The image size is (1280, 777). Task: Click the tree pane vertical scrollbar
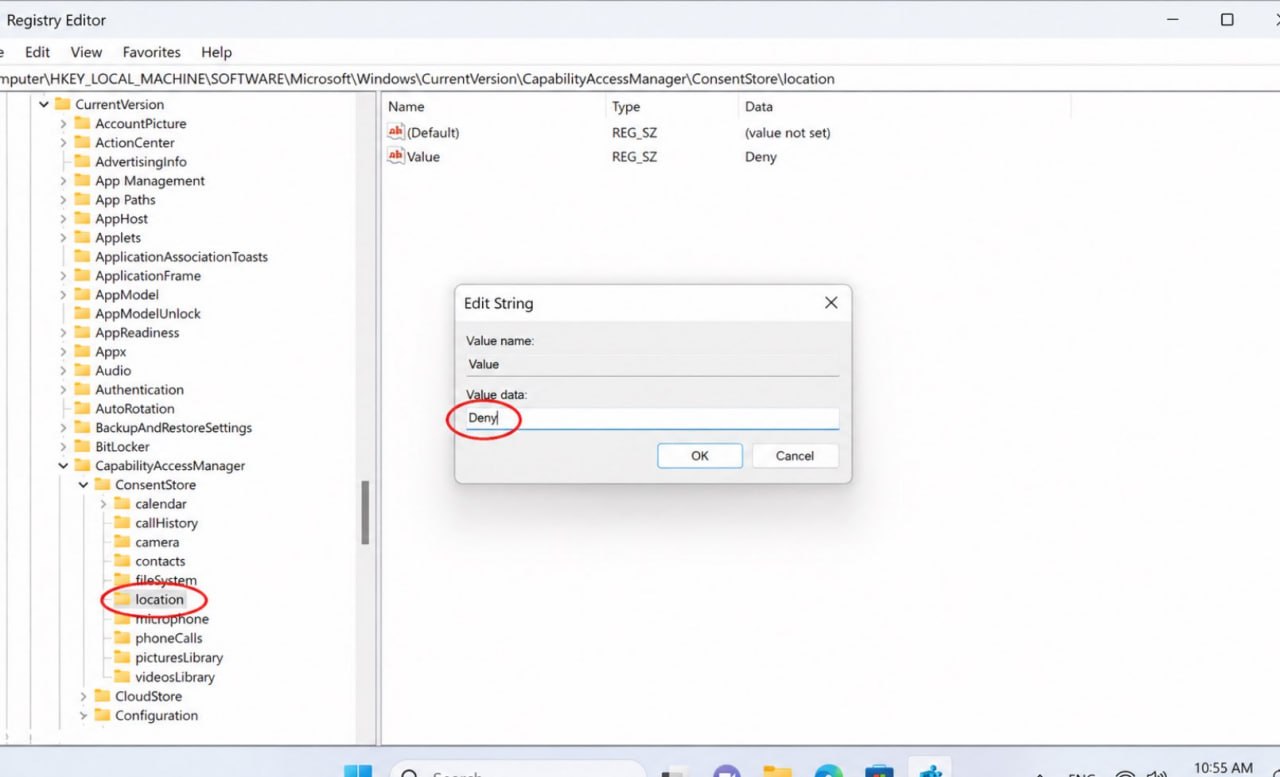pyautogui.click(x=365, y=512)
